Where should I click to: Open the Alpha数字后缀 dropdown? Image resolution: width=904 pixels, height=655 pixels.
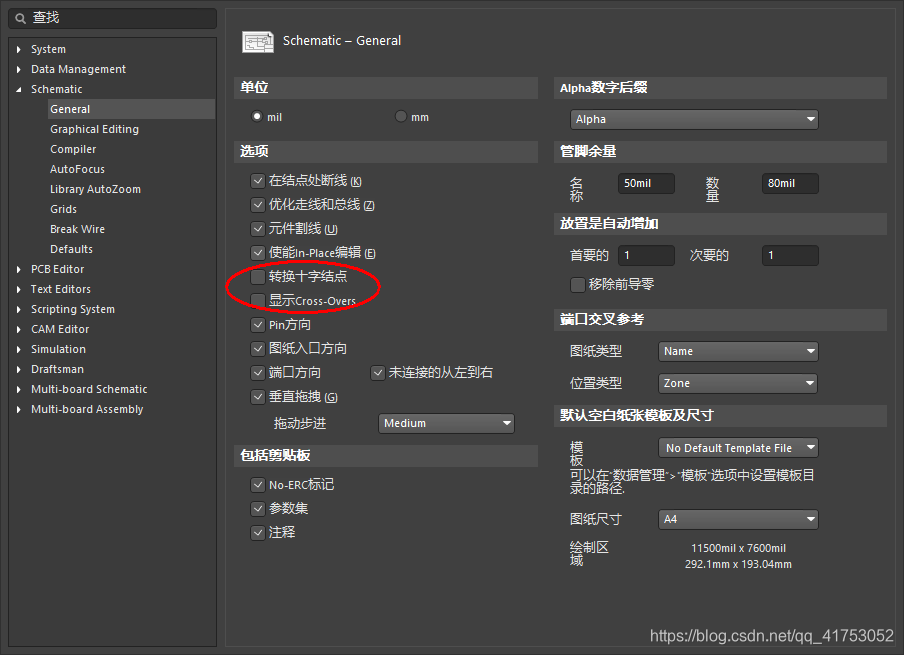693,118
